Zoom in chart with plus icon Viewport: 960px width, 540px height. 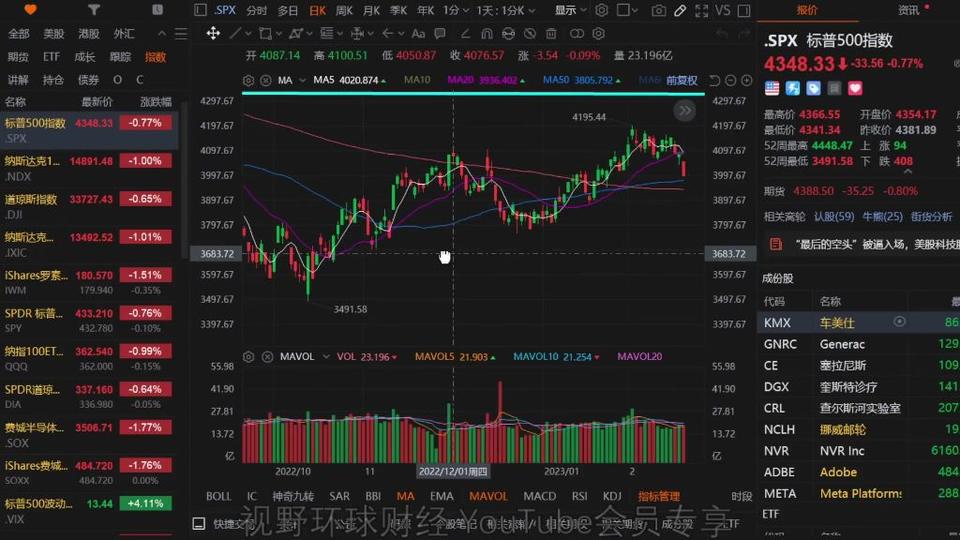[746, 80]
